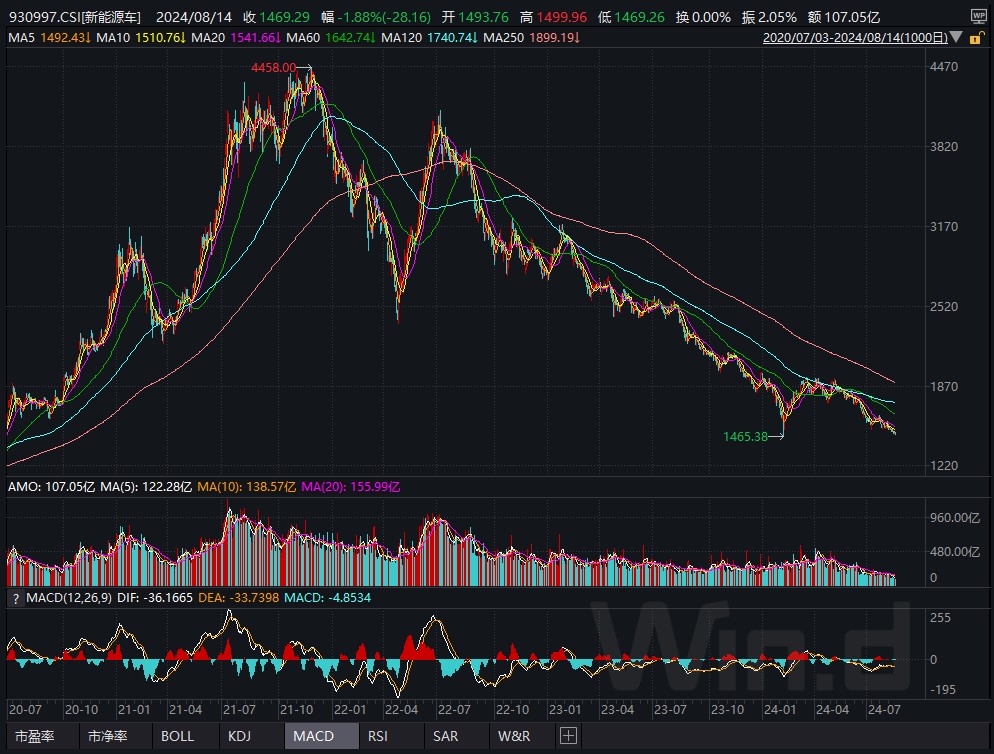This screenshot has height=754, width=994.
Task: Click the 930997.CSI[新能源车] index title
Action: [75, 17]
